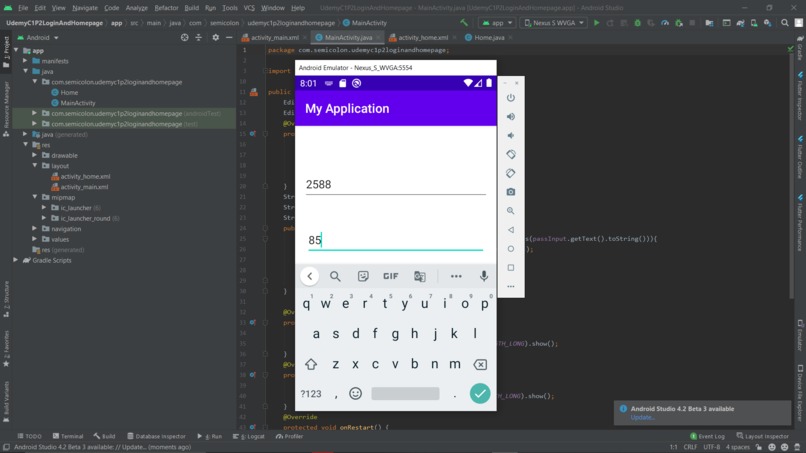The width and height of the screenshot is (806, 453).
Task: Expand the manifests folder
Action: [x=25, y=61]
